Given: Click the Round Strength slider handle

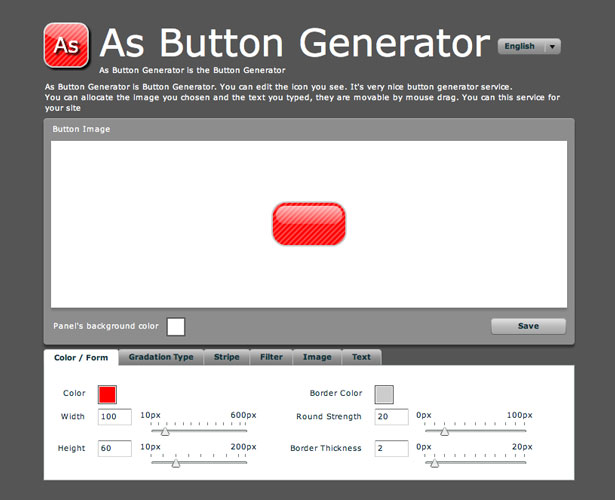Looking at the screenshot, I should pyautogui.click(x=444, y=431).
